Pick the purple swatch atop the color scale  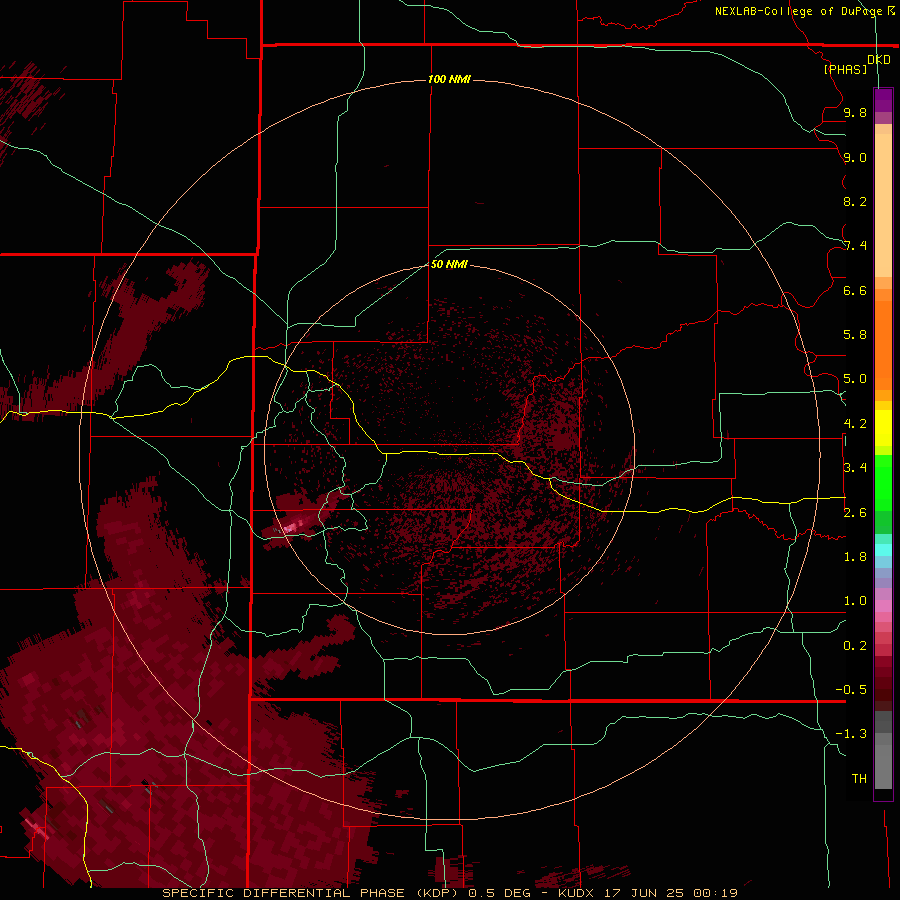coord(883,100)
